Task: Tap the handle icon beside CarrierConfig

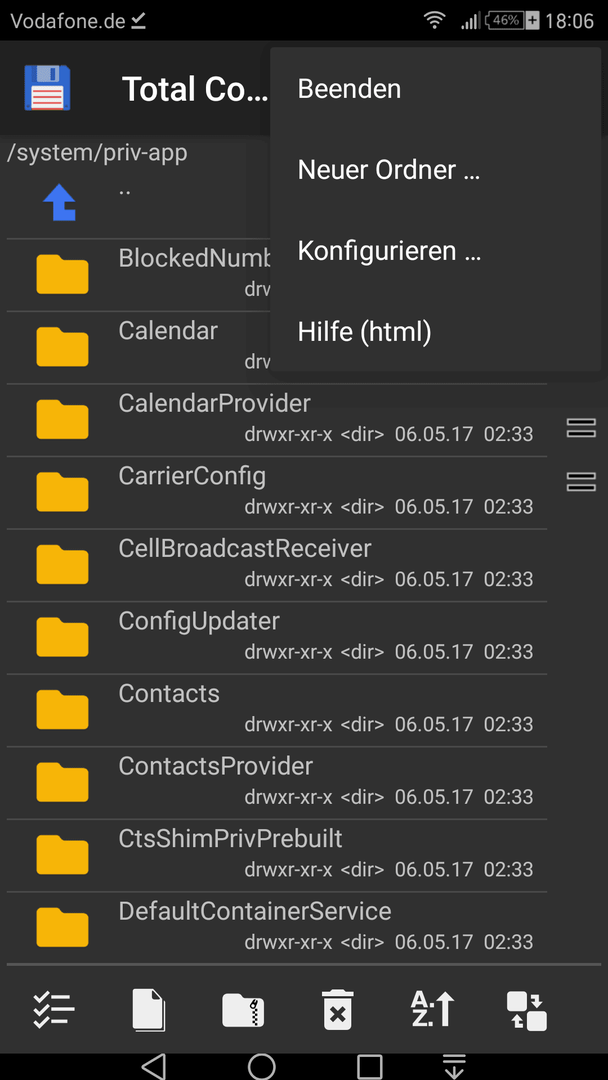Action: click(x=580, y=481)
